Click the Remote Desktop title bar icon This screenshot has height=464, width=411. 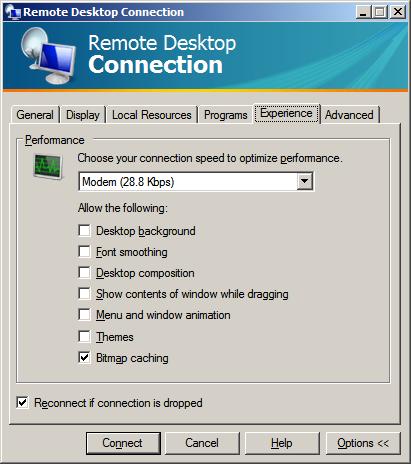(x=13, y=12)
